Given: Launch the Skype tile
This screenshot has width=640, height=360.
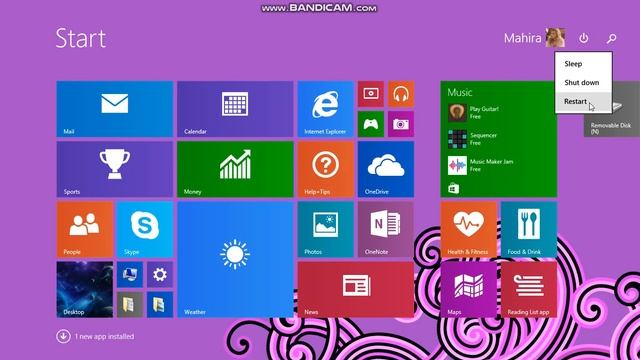Looking at the screenshot, I should click(145, 229).
